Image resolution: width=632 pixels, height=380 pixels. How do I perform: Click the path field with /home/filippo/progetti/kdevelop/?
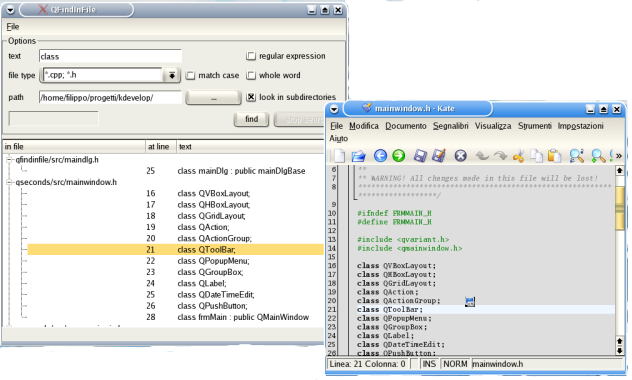tap(110, 98)
